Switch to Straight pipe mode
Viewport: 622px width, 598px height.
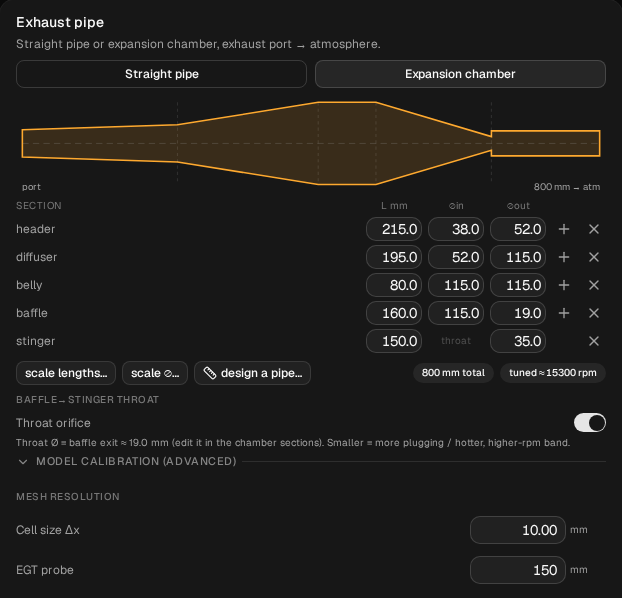pyautogui.click(x=161, y=74)
